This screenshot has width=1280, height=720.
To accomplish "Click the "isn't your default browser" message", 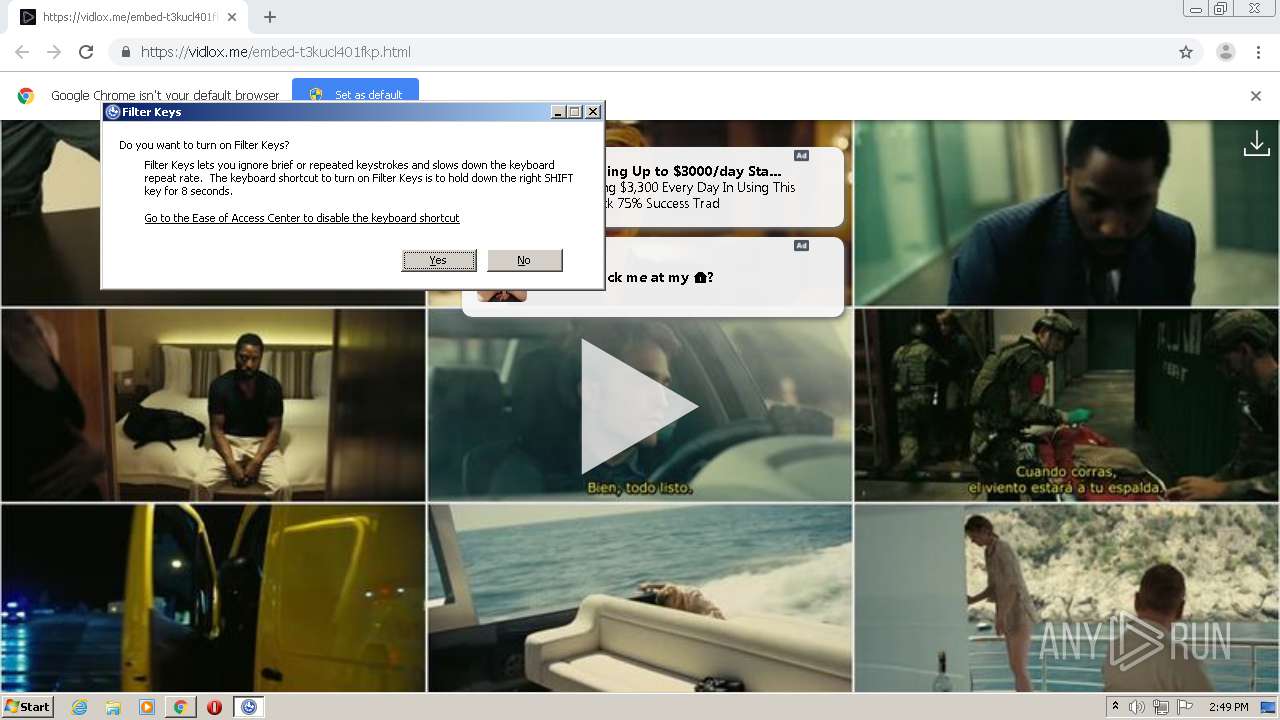I will (x=165, y=96).
